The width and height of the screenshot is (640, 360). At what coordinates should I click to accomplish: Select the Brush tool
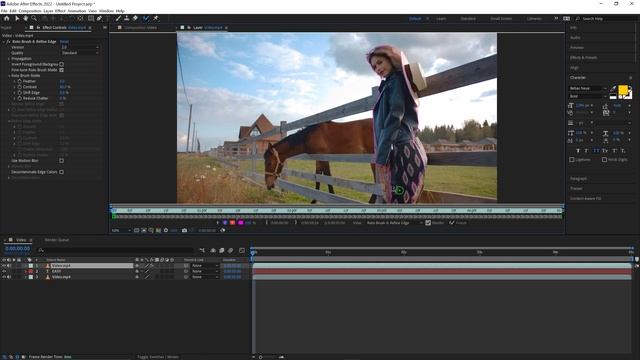(x=118, y=18)
